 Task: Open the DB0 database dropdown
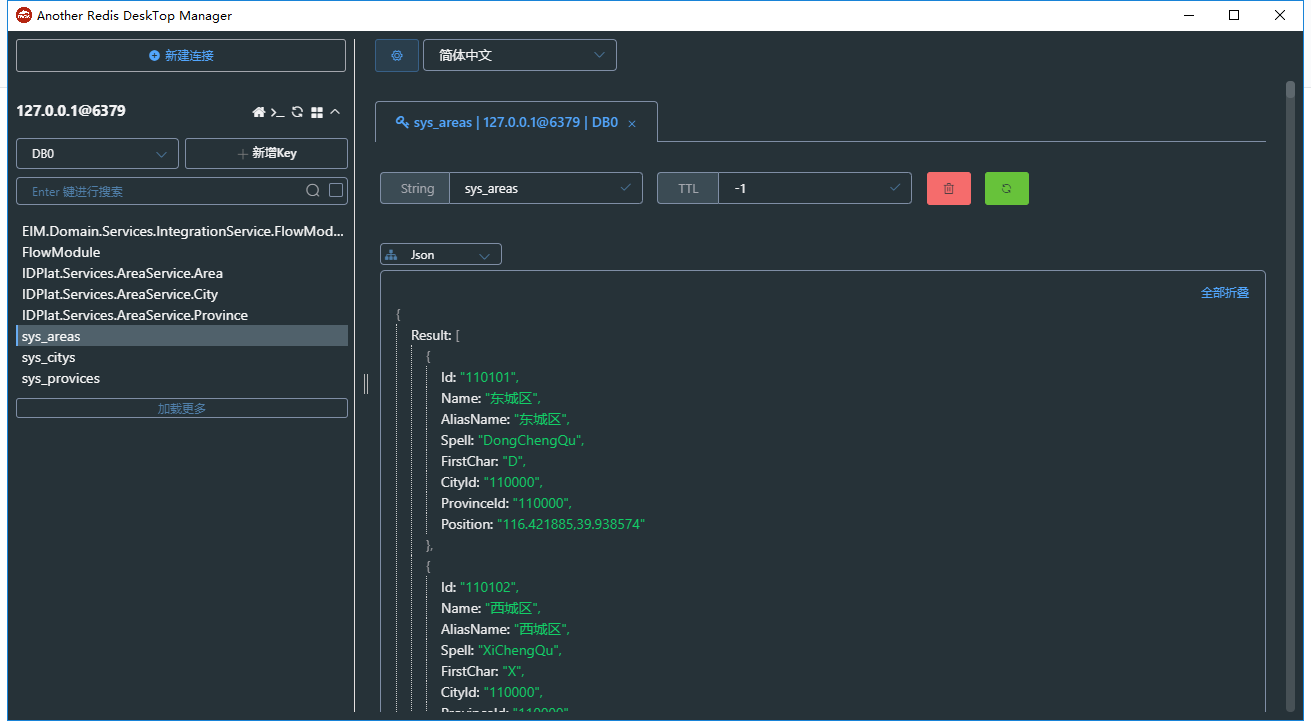(97, 154)
